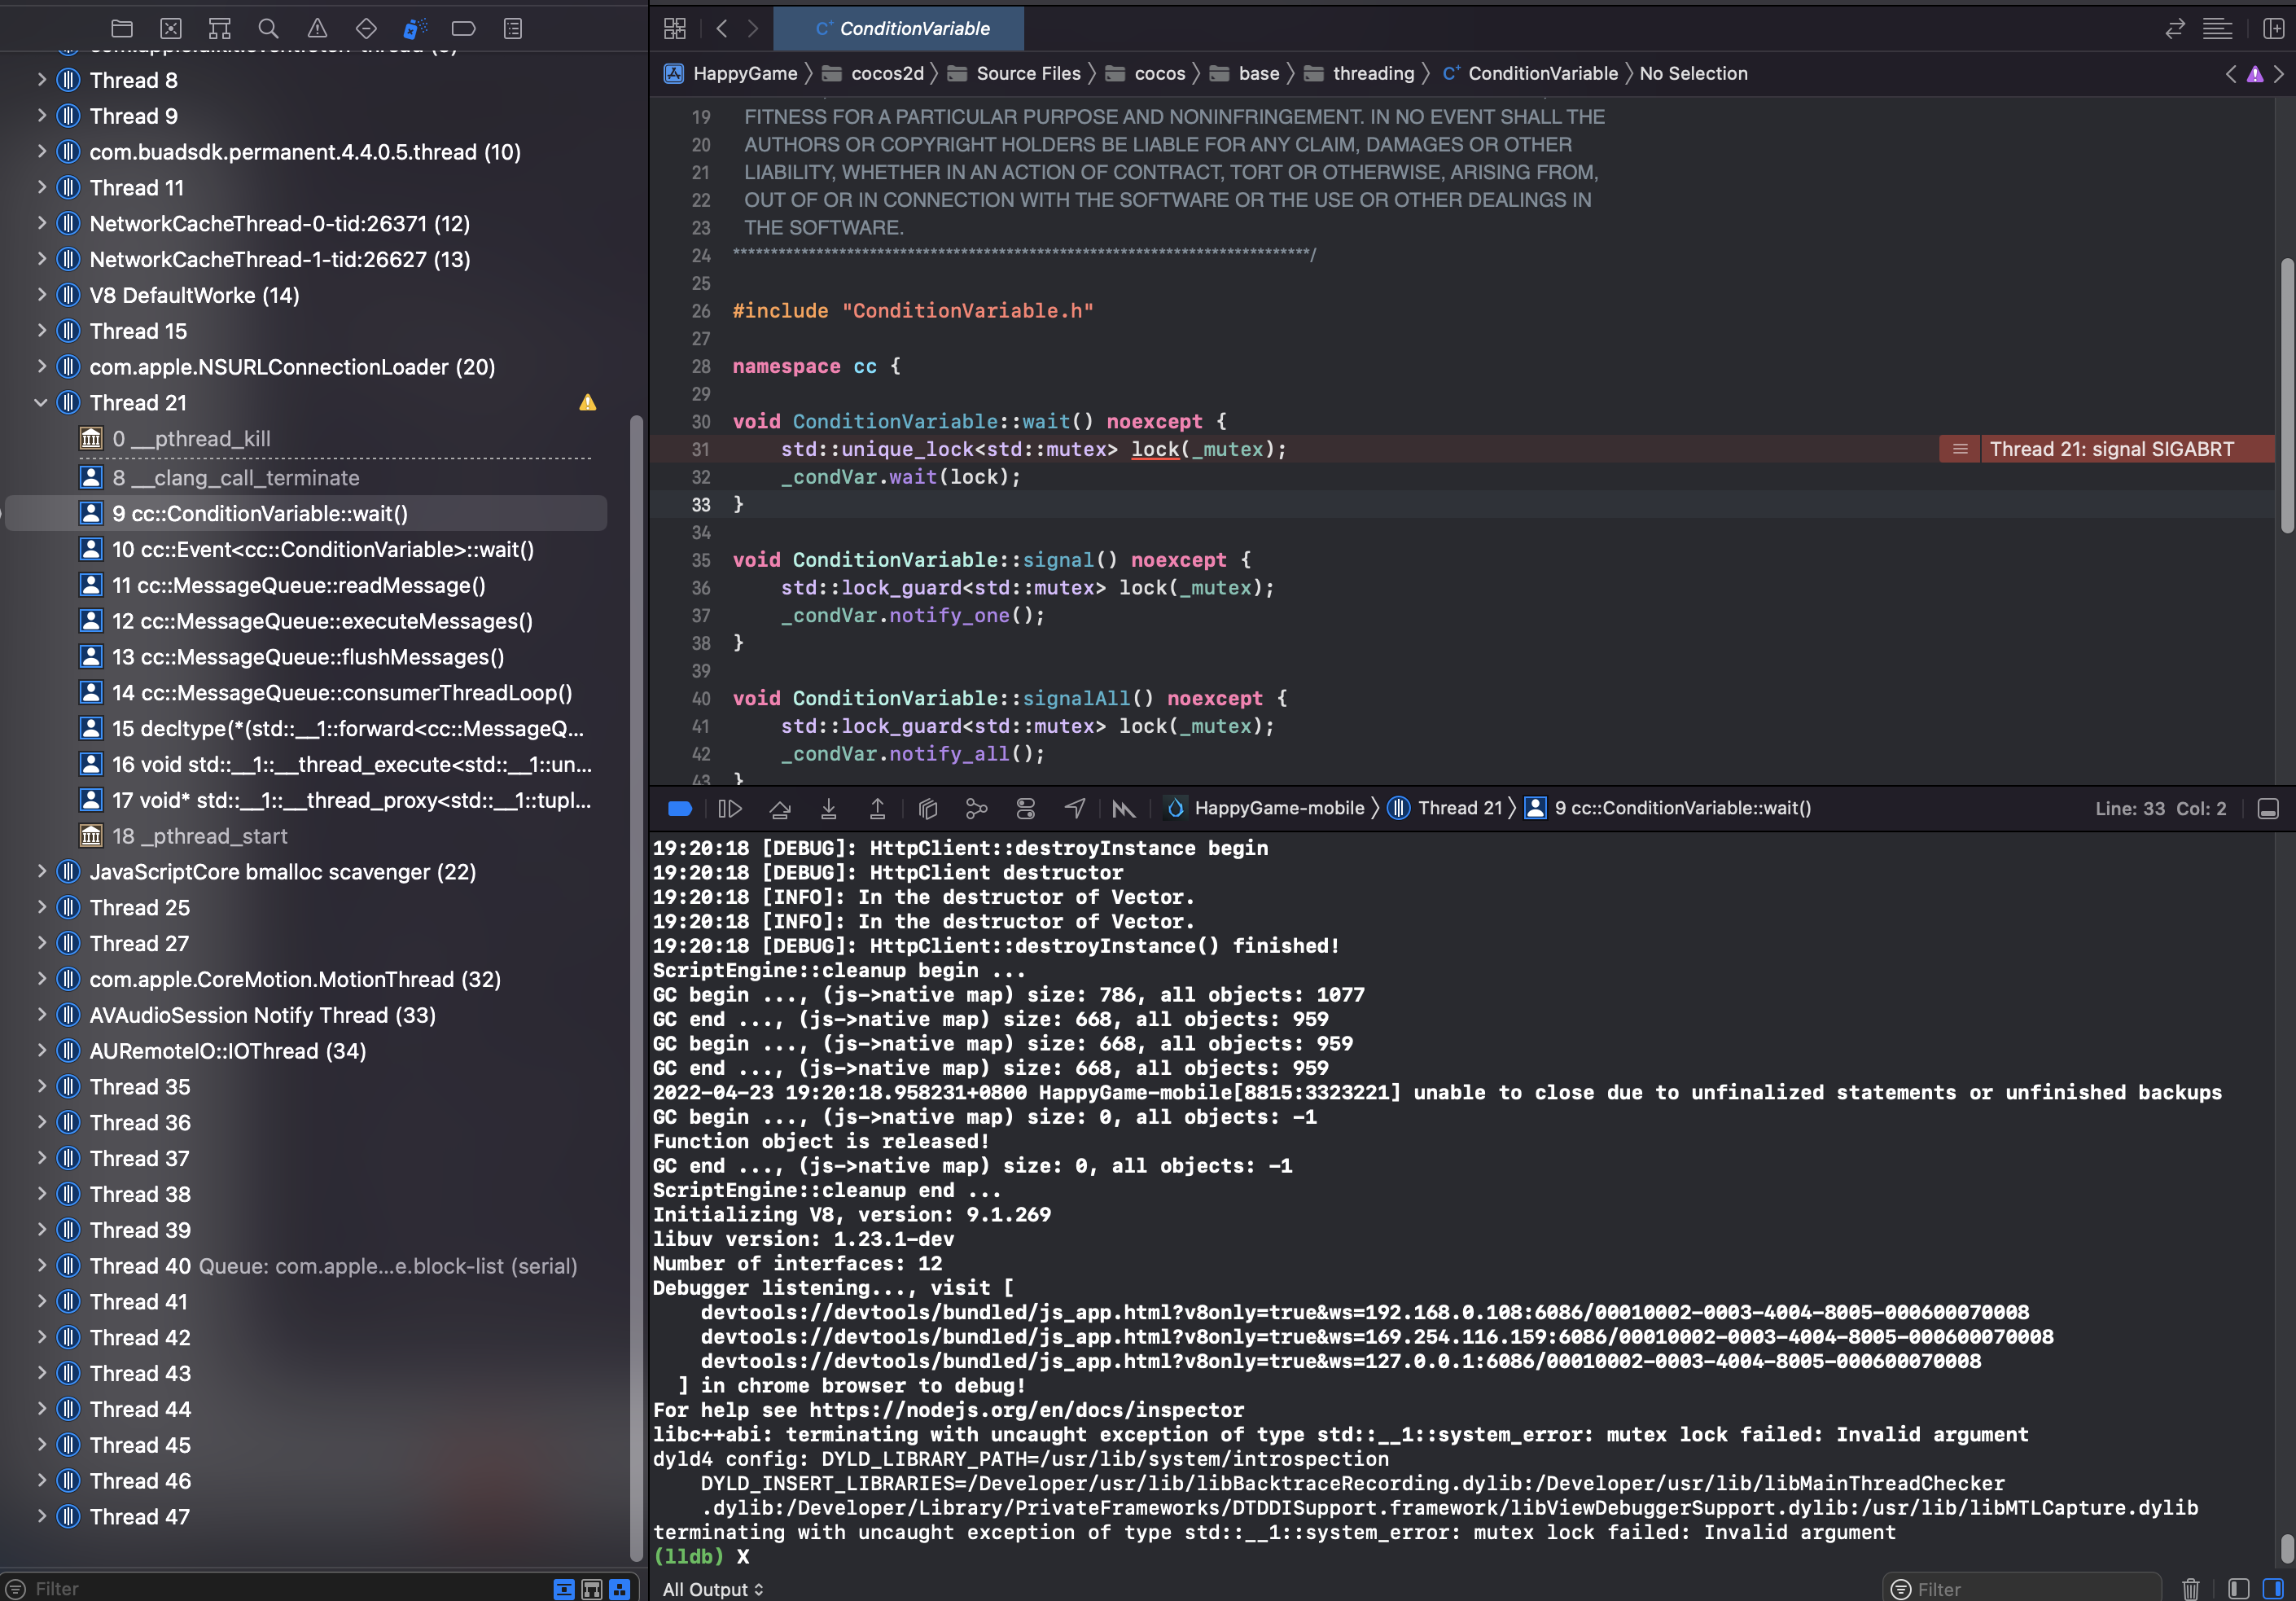Image resolution: width=2296 pixels, height=1601 pixels.
Task: Click the Thread 21 signal SIGABRT annotation
Action: click(x=2110, y=449)
